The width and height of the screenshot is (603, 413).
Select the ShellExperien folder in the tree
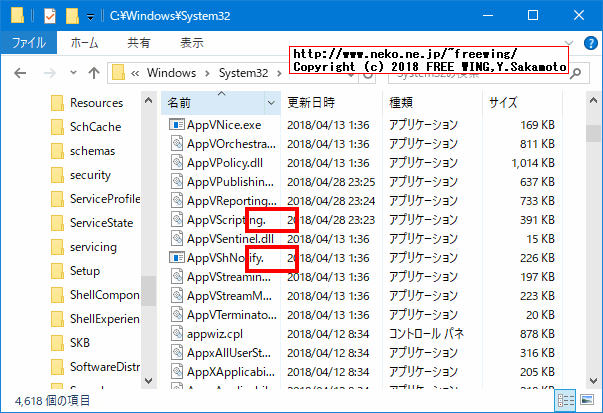(x=95, y=319)
